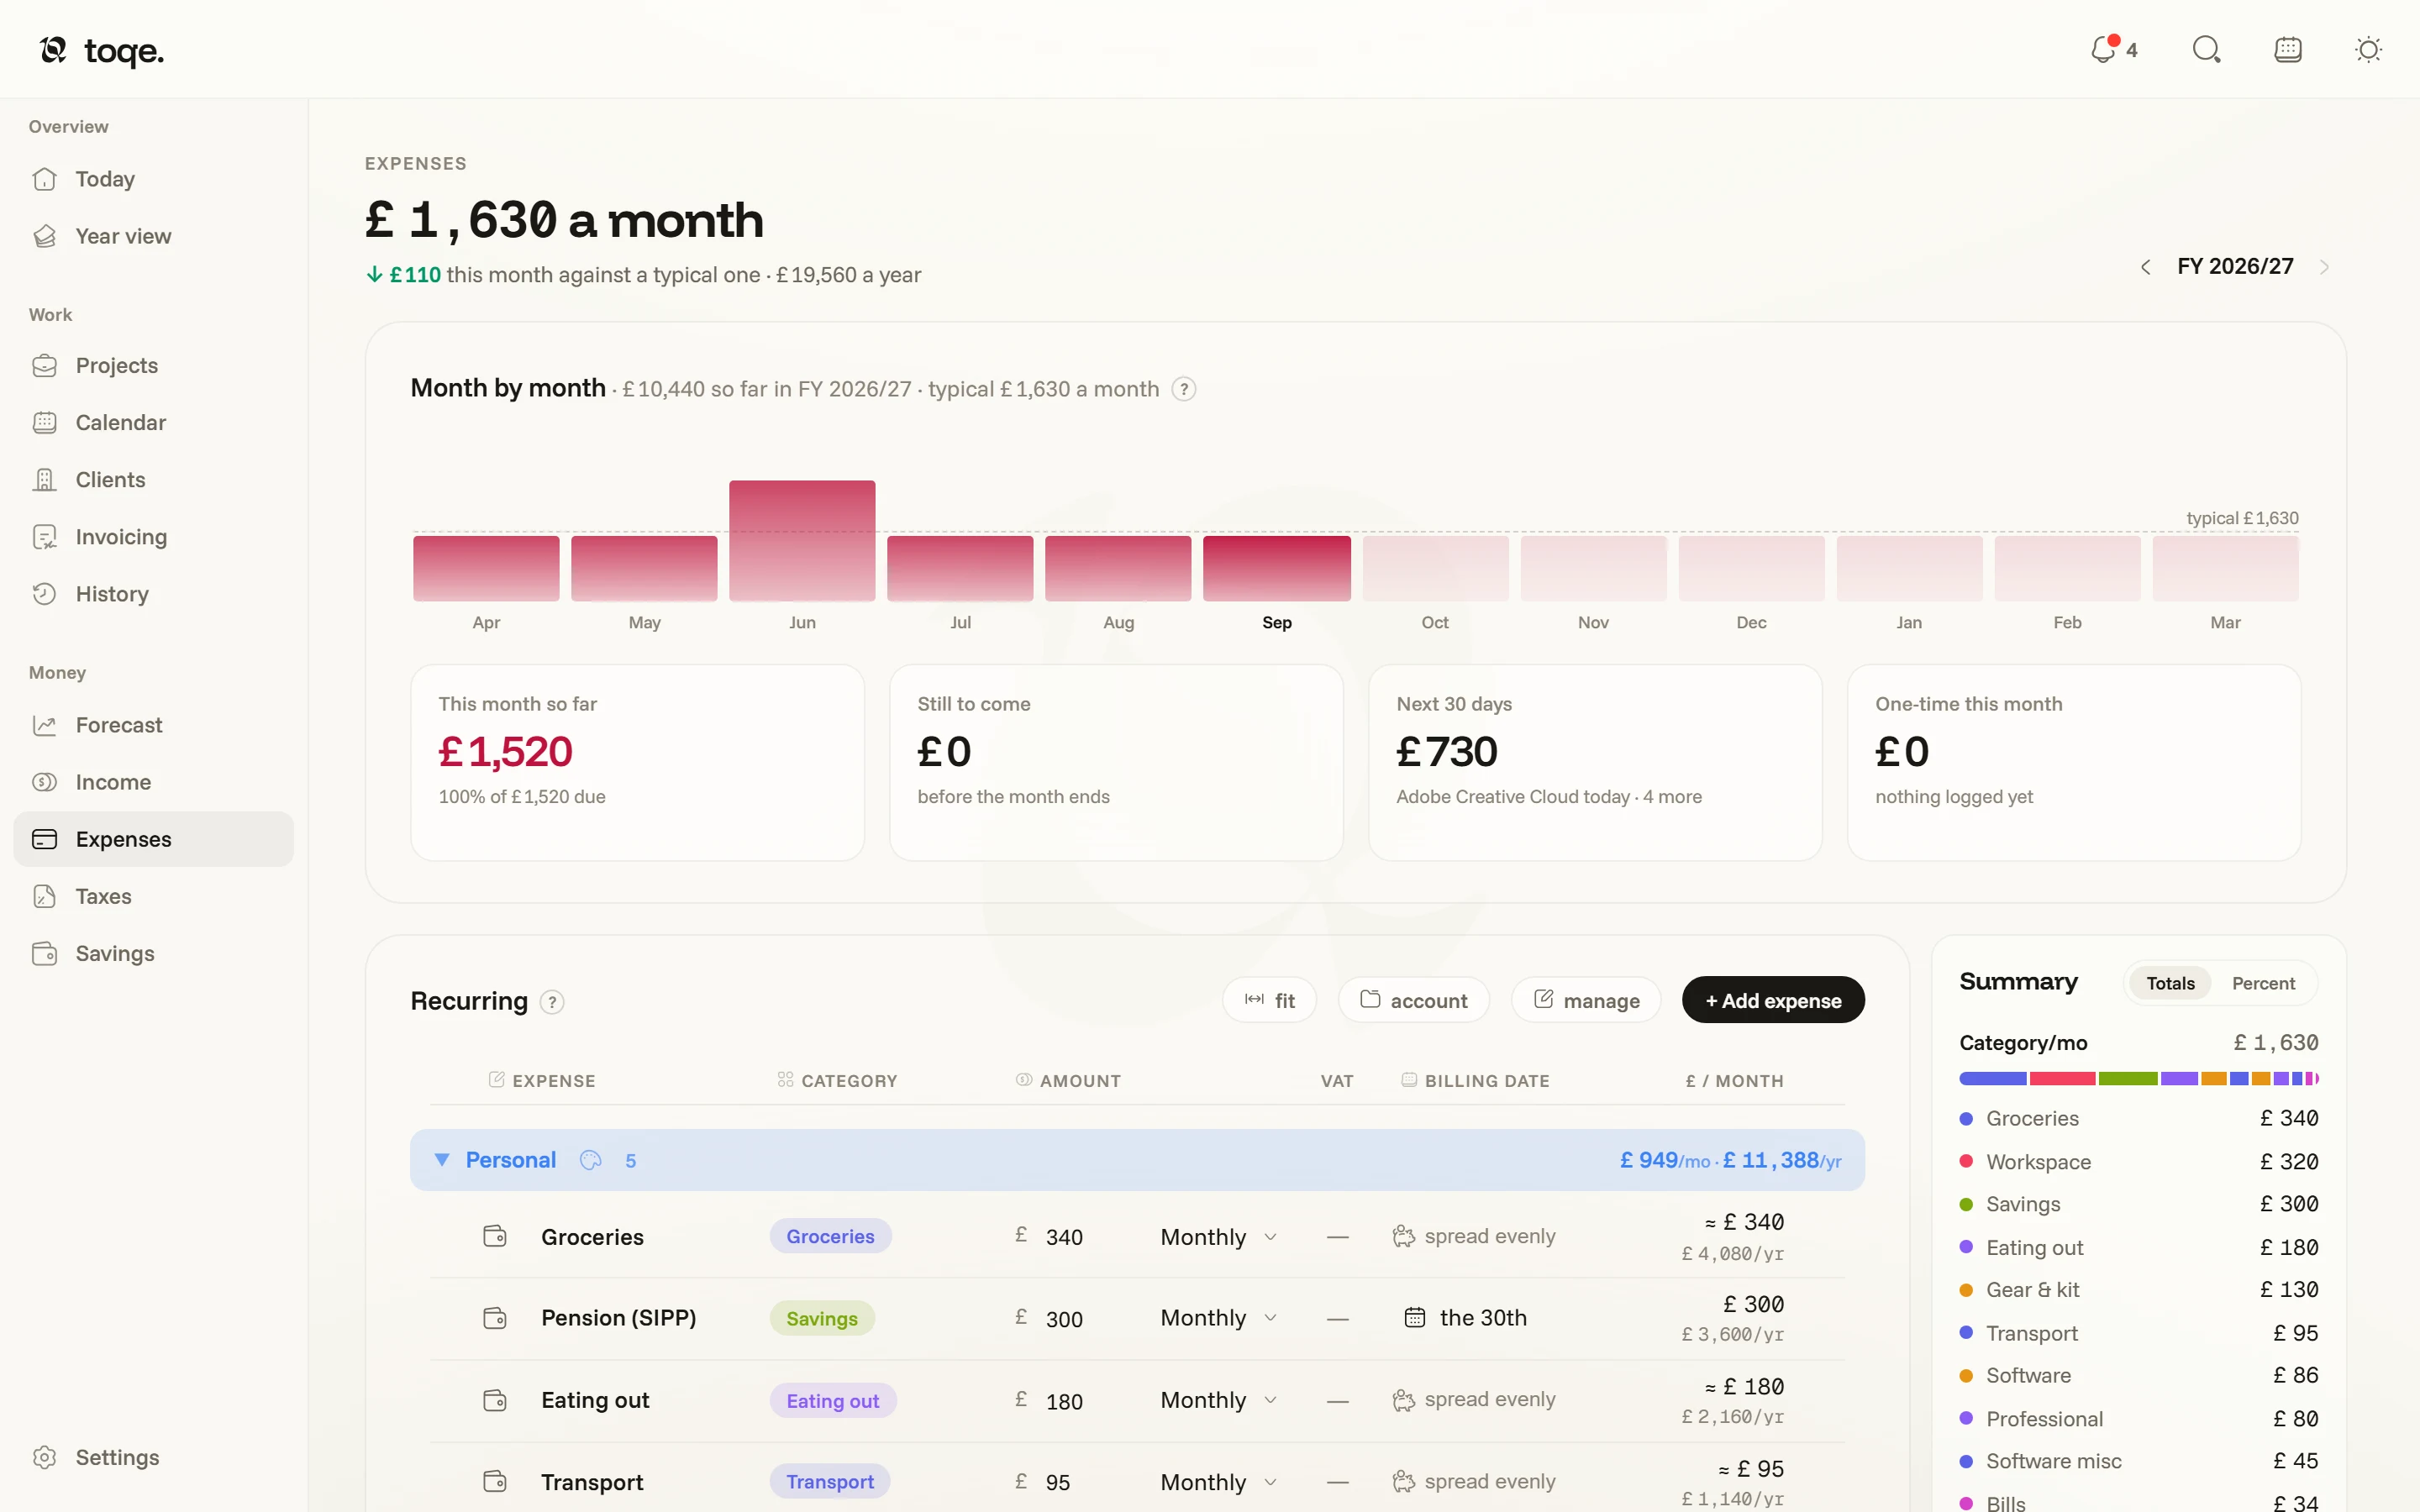The width and height of the screenshot is (2420, 1512).
Task: Open the notifications bell
Action: (2113, 49)
